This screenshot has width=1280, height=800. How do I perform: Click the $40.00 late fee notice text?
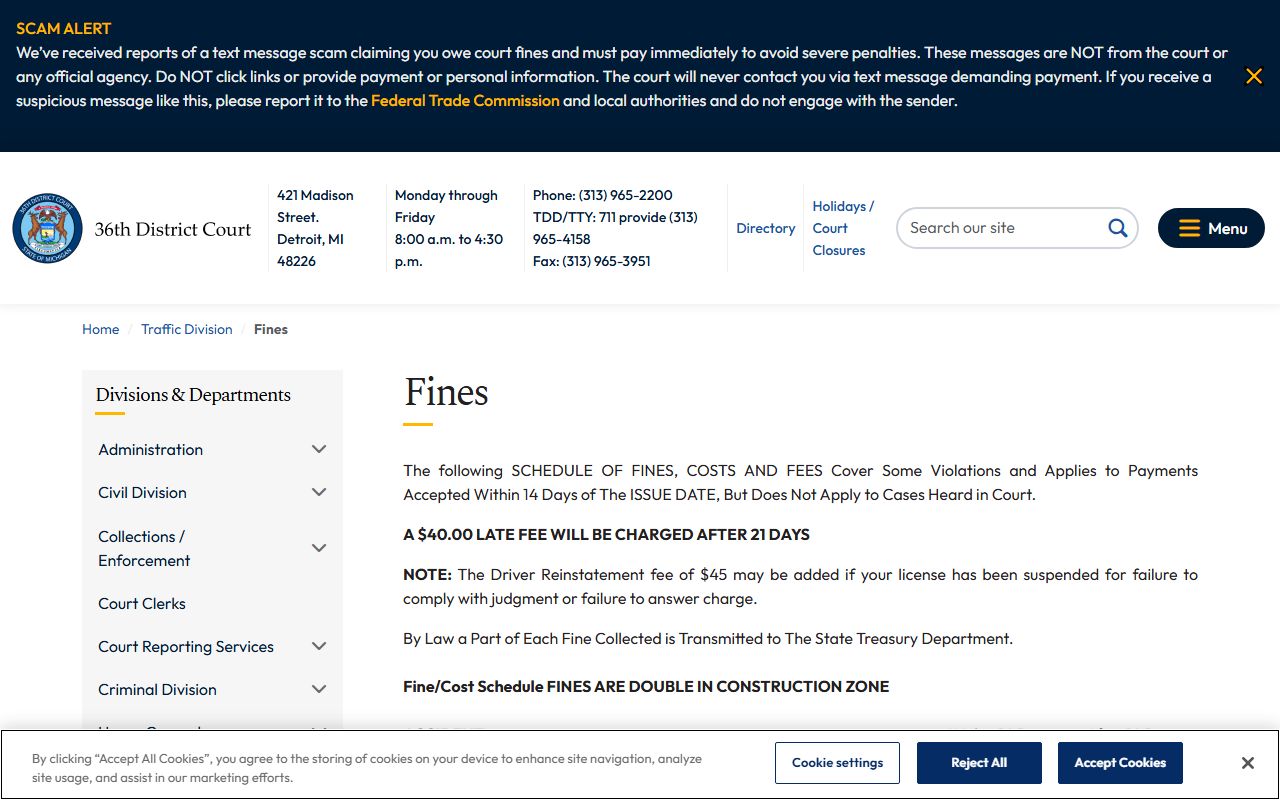pyautogui.click(x=606, y=534)
